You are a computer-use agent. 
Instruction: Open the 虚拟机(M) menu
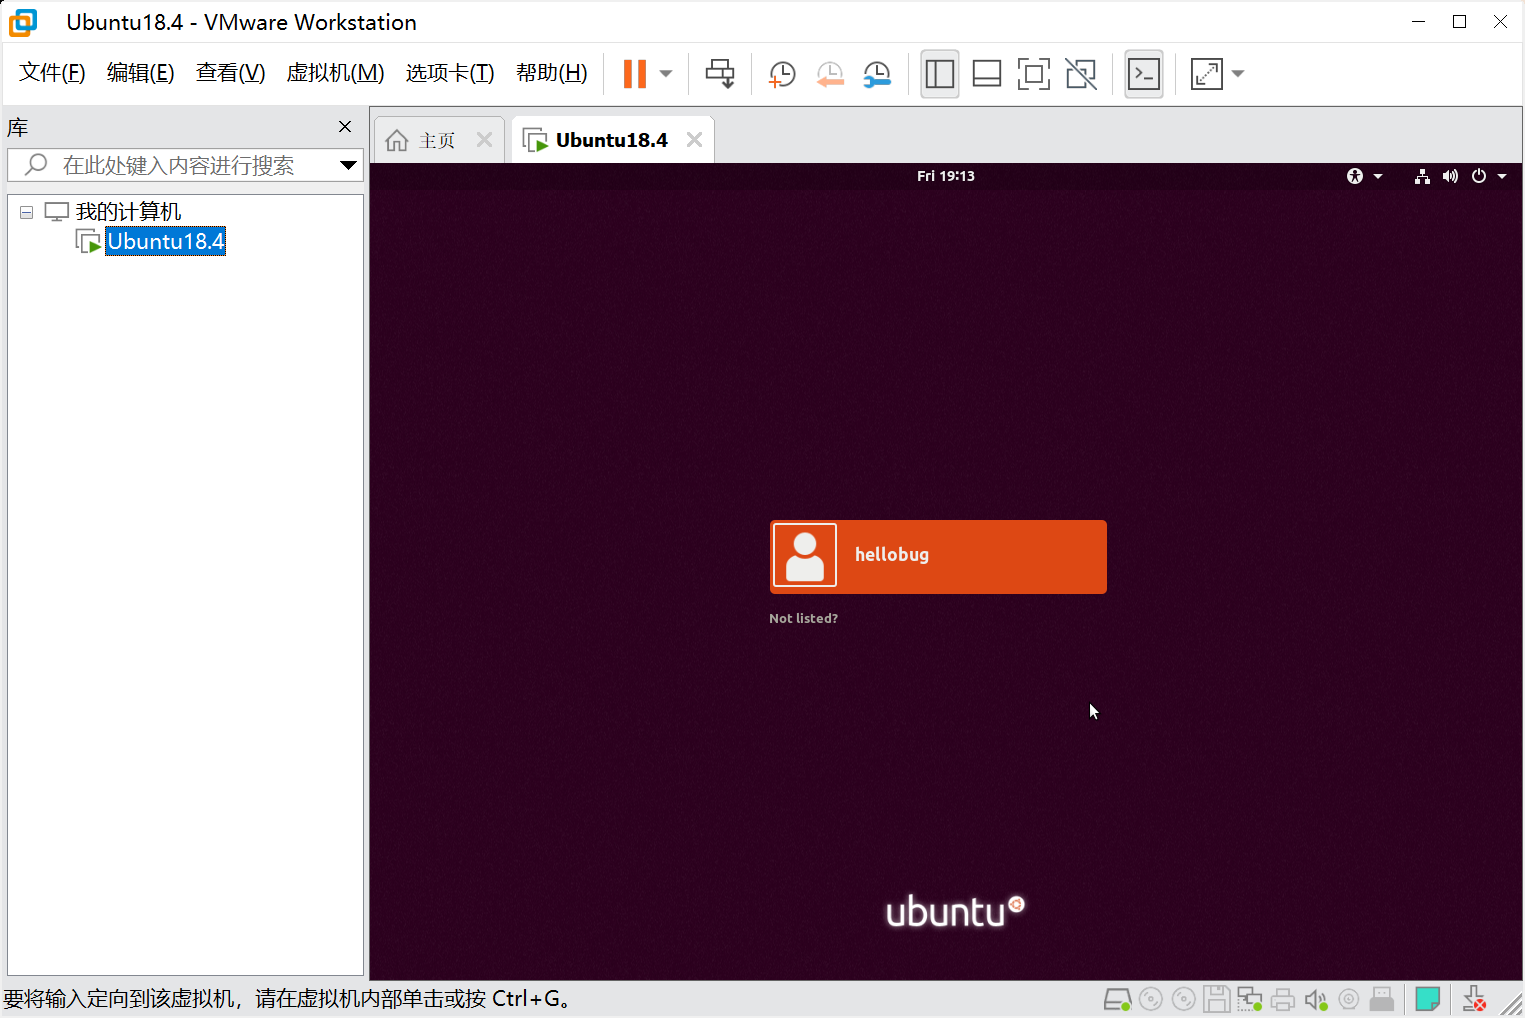(x=335, y=72)
